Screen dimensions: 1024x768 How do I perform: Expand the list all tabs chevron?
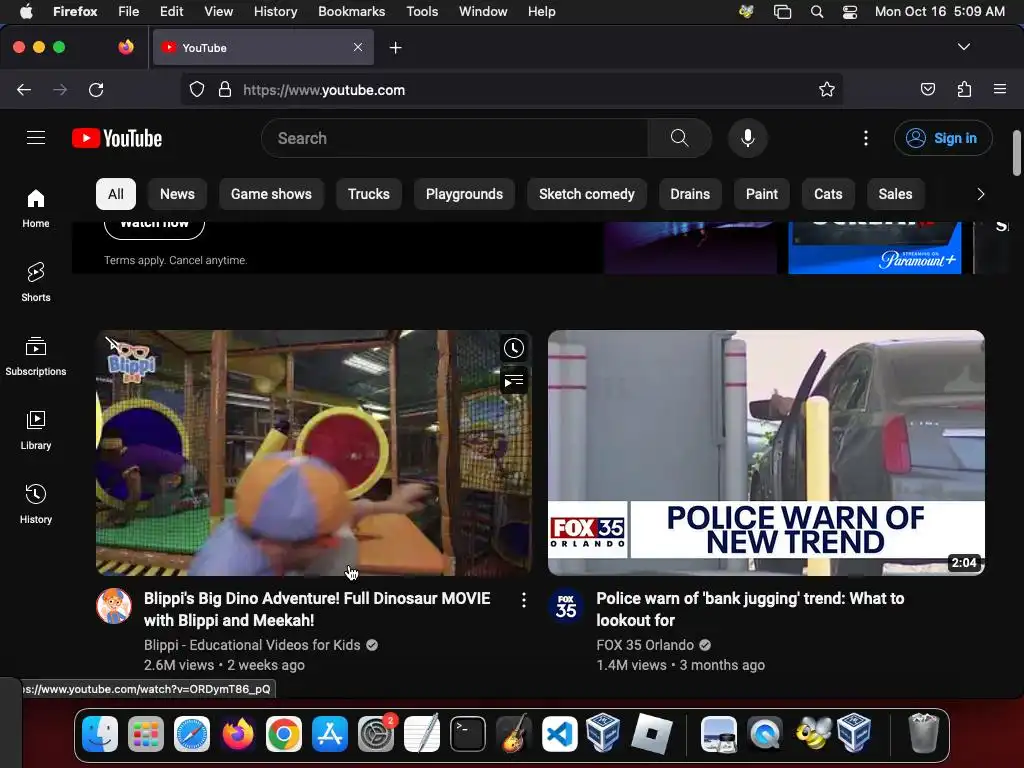[964, 47]
